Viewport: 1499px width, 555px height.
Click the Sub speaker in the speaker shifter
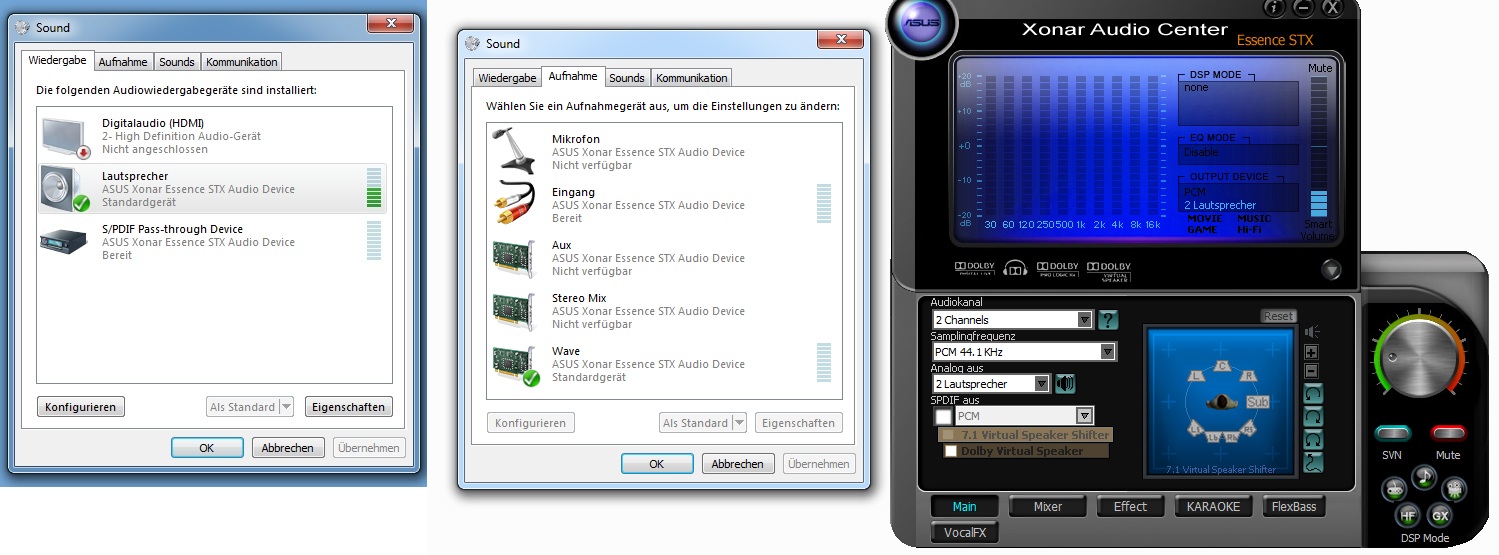coord(1257,402)
